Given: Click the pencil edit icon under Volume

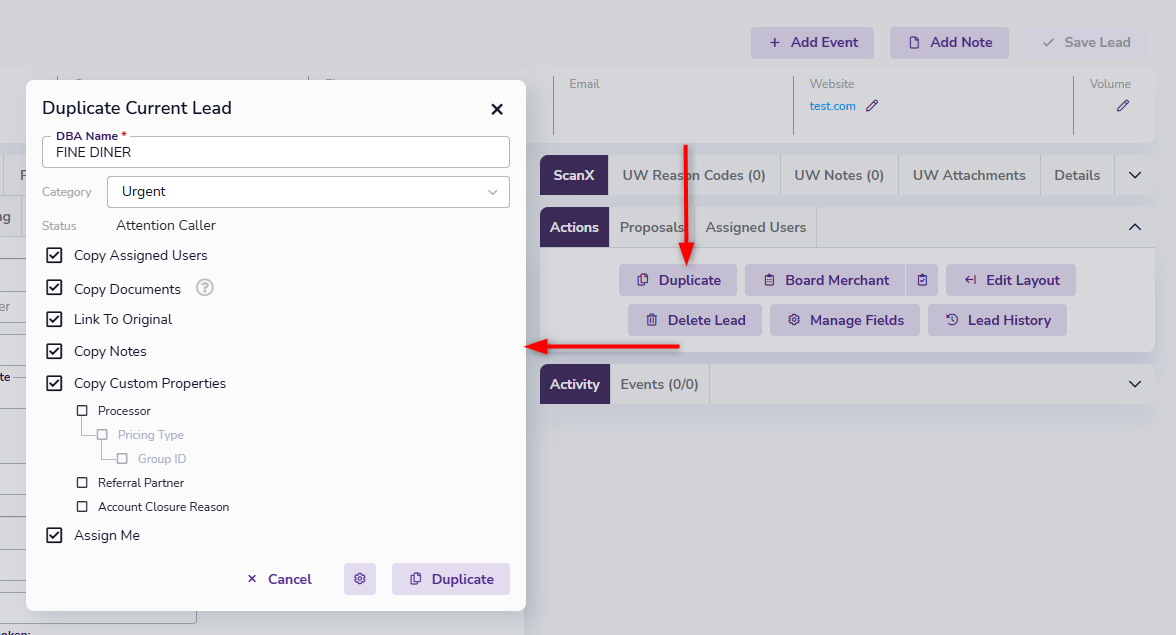Looking at the screenshot, I should click(x=1123, y=106).
